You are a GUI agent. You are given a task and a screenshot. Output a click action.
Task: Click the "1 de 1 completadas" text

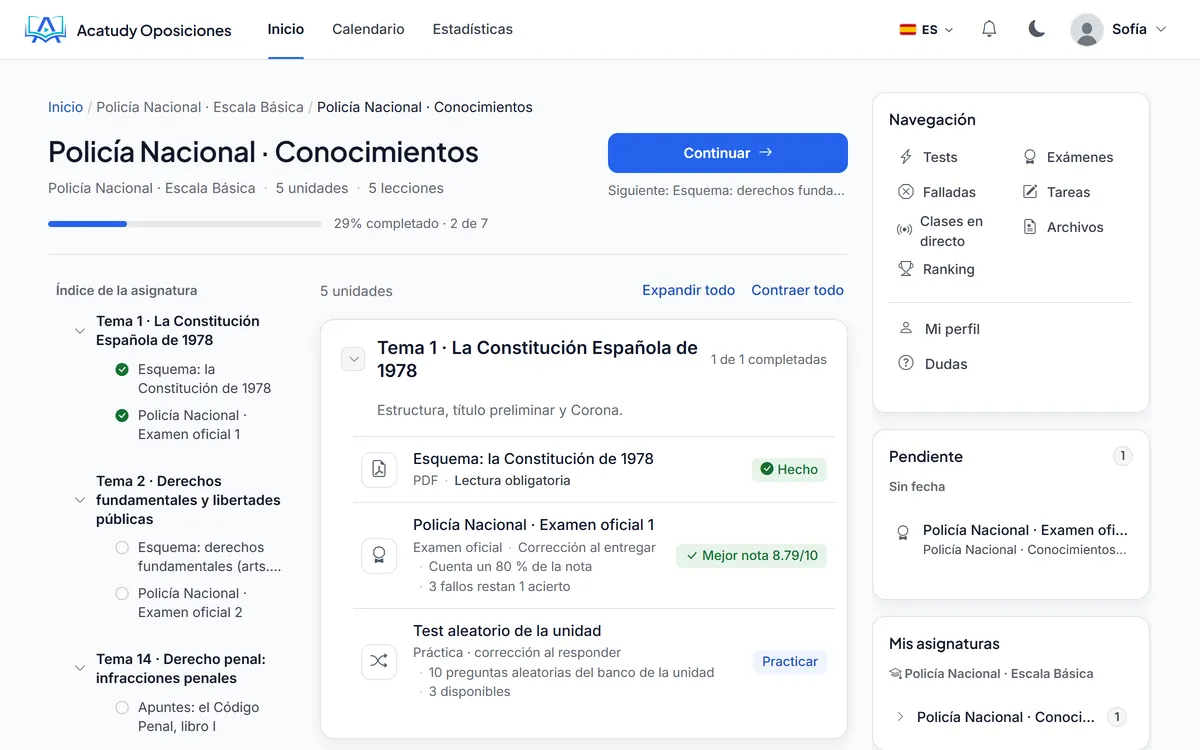pyautogui.click(x=769, y=359)
